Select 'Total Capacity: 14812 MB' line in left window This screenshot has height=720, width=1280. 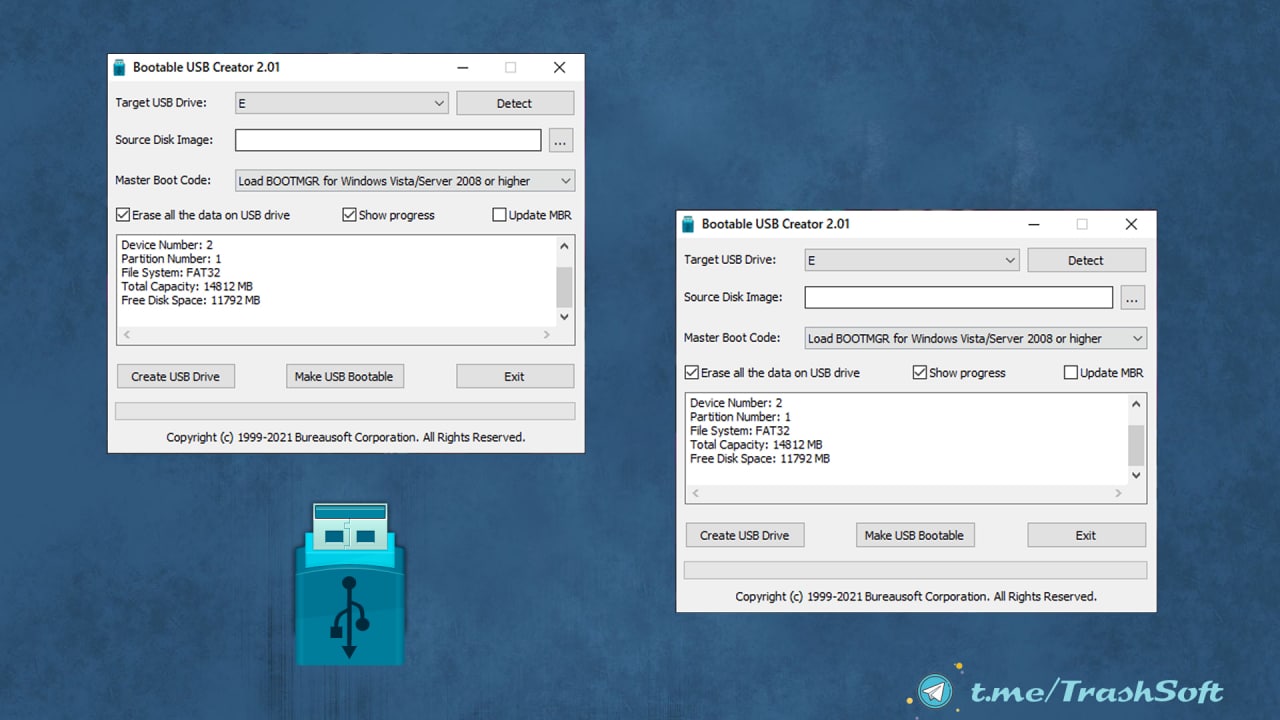(187, 287)
